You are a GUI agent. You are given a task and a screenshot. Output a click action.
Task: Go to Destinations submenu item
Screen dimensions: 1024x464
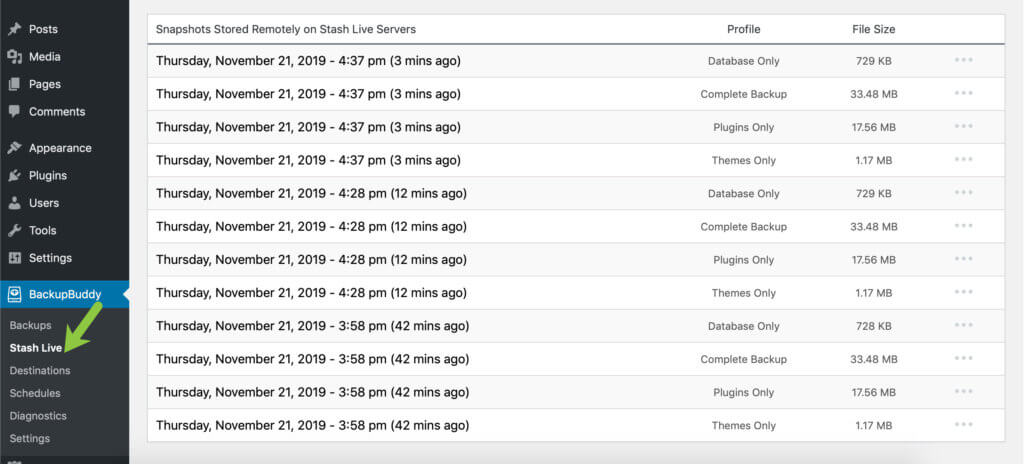point(40,371)
